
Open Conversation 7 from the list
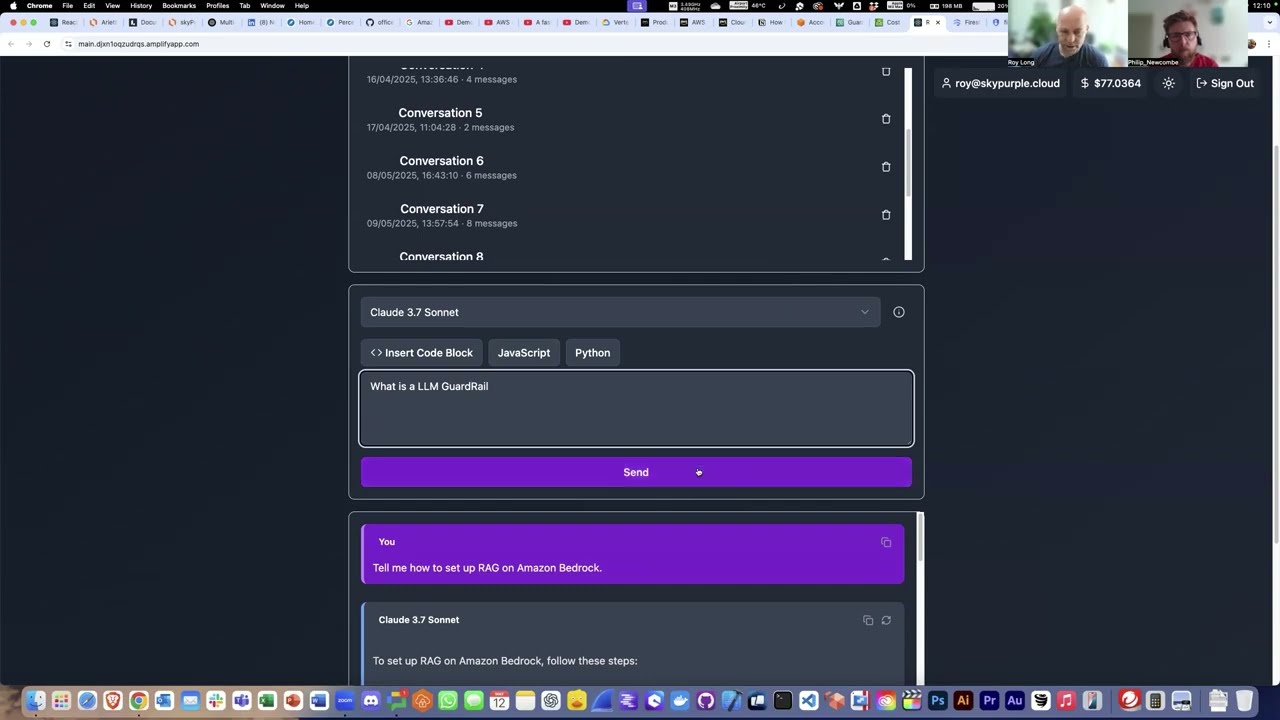click(442, 215)
